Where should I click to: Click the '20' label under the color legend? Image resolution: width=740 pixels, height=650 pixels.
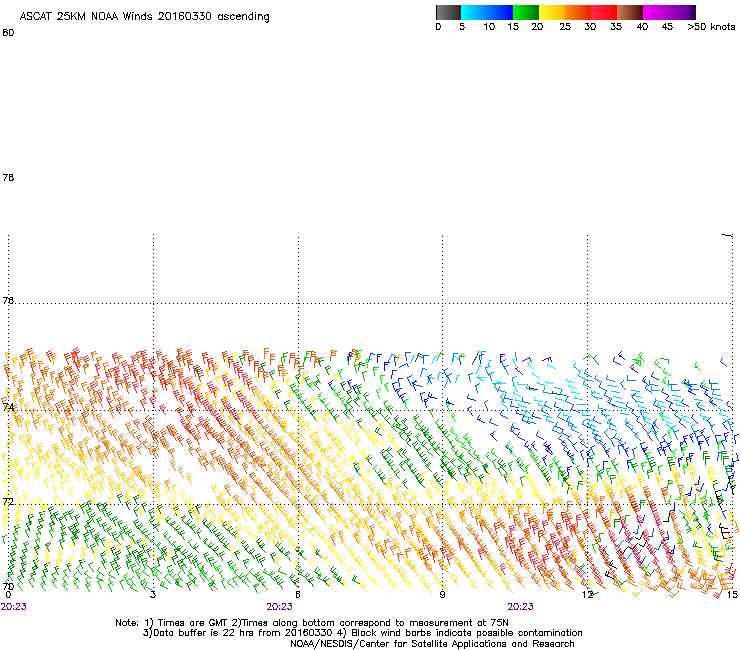(537, 27)
